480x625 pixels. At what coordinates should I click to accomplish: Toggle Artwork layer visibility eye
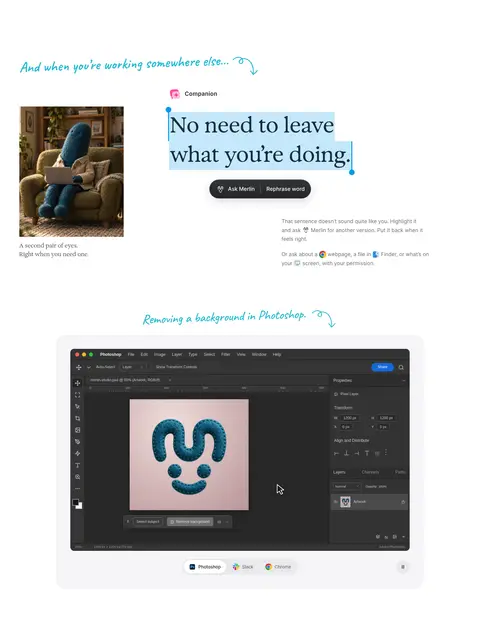point(335,502)
